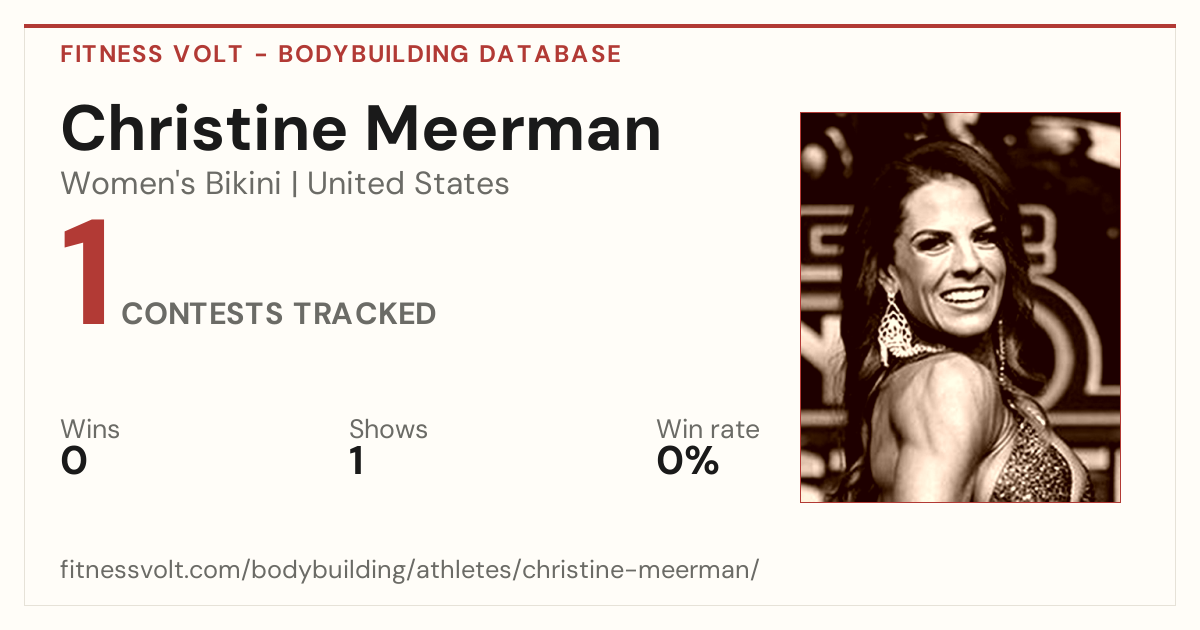Click the United States country text
The width and height of the screenshot is (1200, 630).
pos(408,184)
